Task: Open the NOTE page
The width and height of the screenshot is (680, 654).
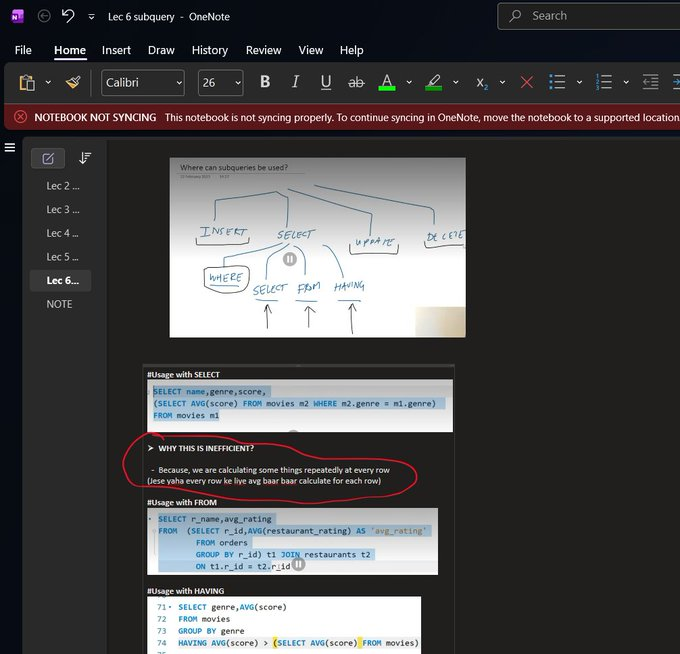Action: pos(59,304)
